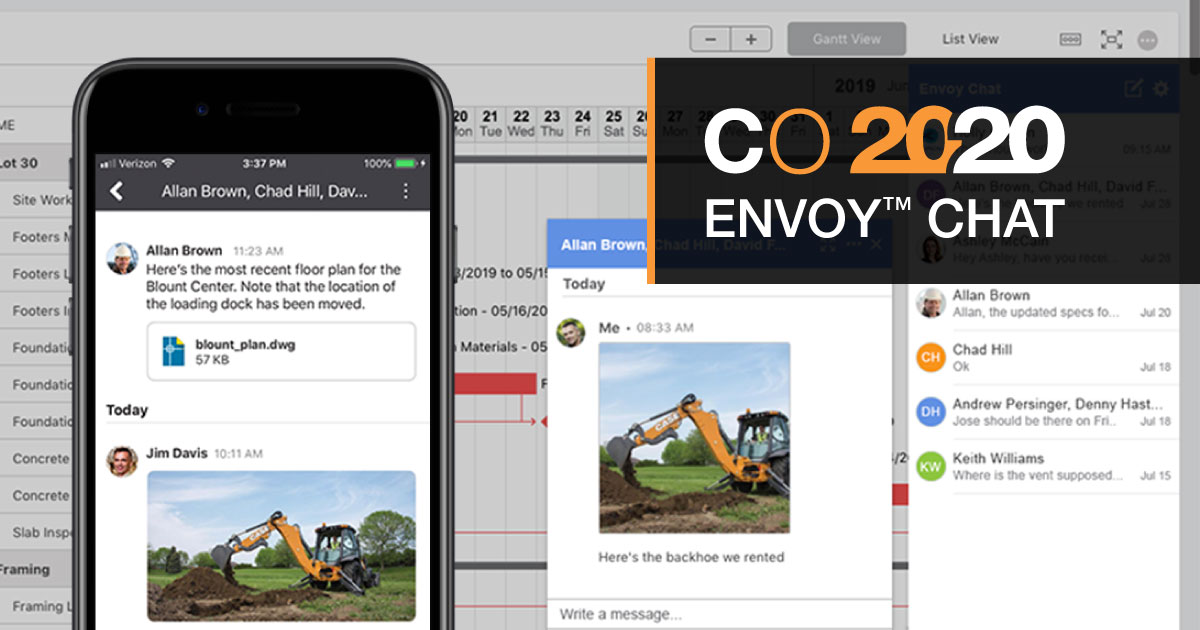This screenshot has width=1200, height=630.
Task: Tap the phone chat title Allan Brown, Chad Hill, Dav...
Action: point(265,191)
